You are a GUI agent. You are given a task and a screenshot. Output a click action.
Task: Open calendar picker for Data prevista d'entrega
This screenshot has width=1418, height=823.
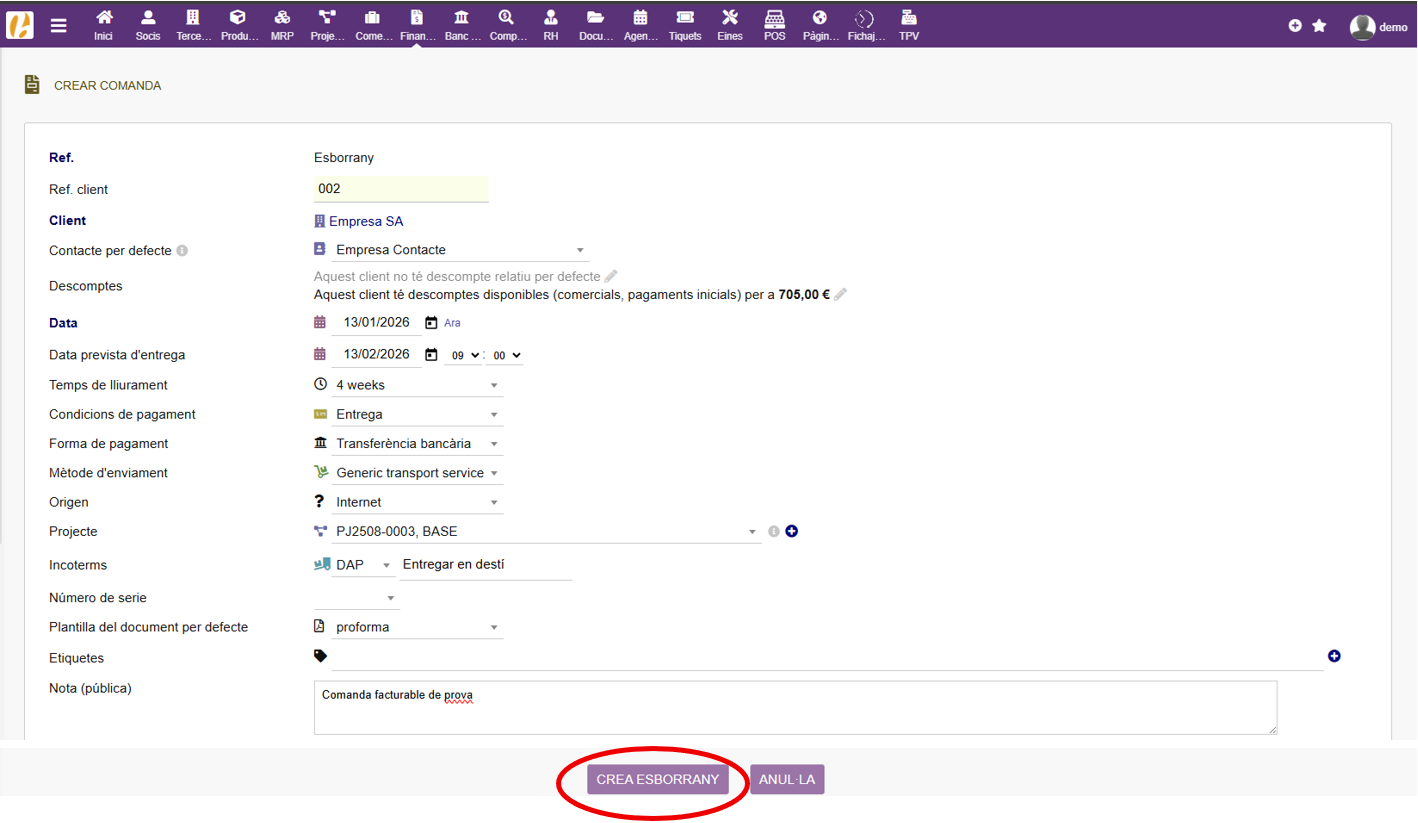pos(431,354)
